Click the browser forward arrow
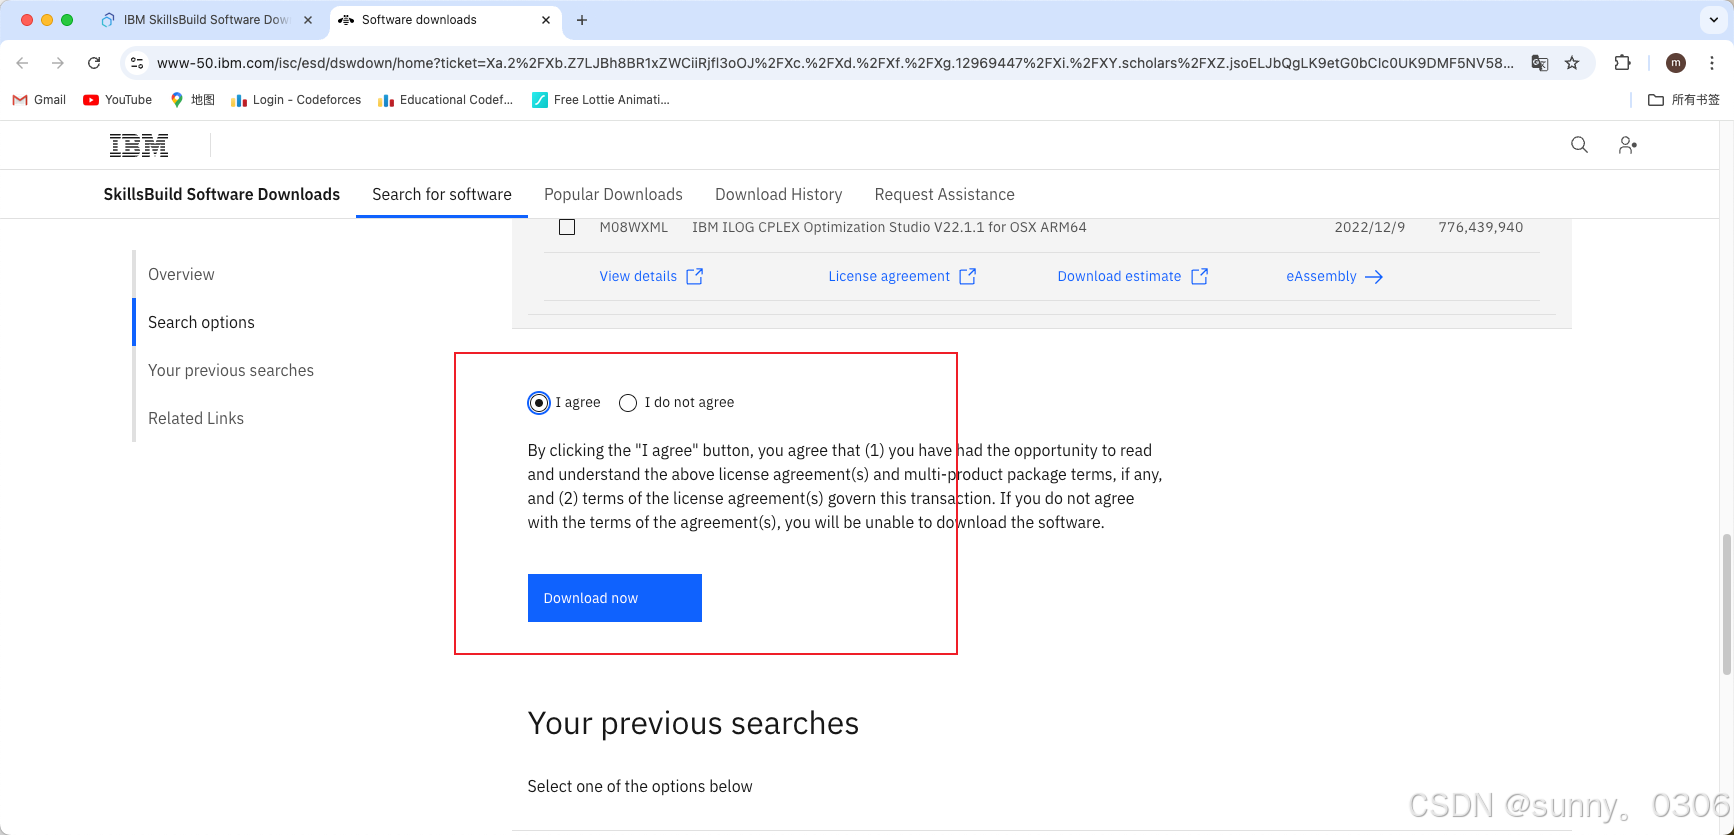Image resolution: width=1734 pixels, height=835 pixels. pyautogui.click(x=58, y=63)
